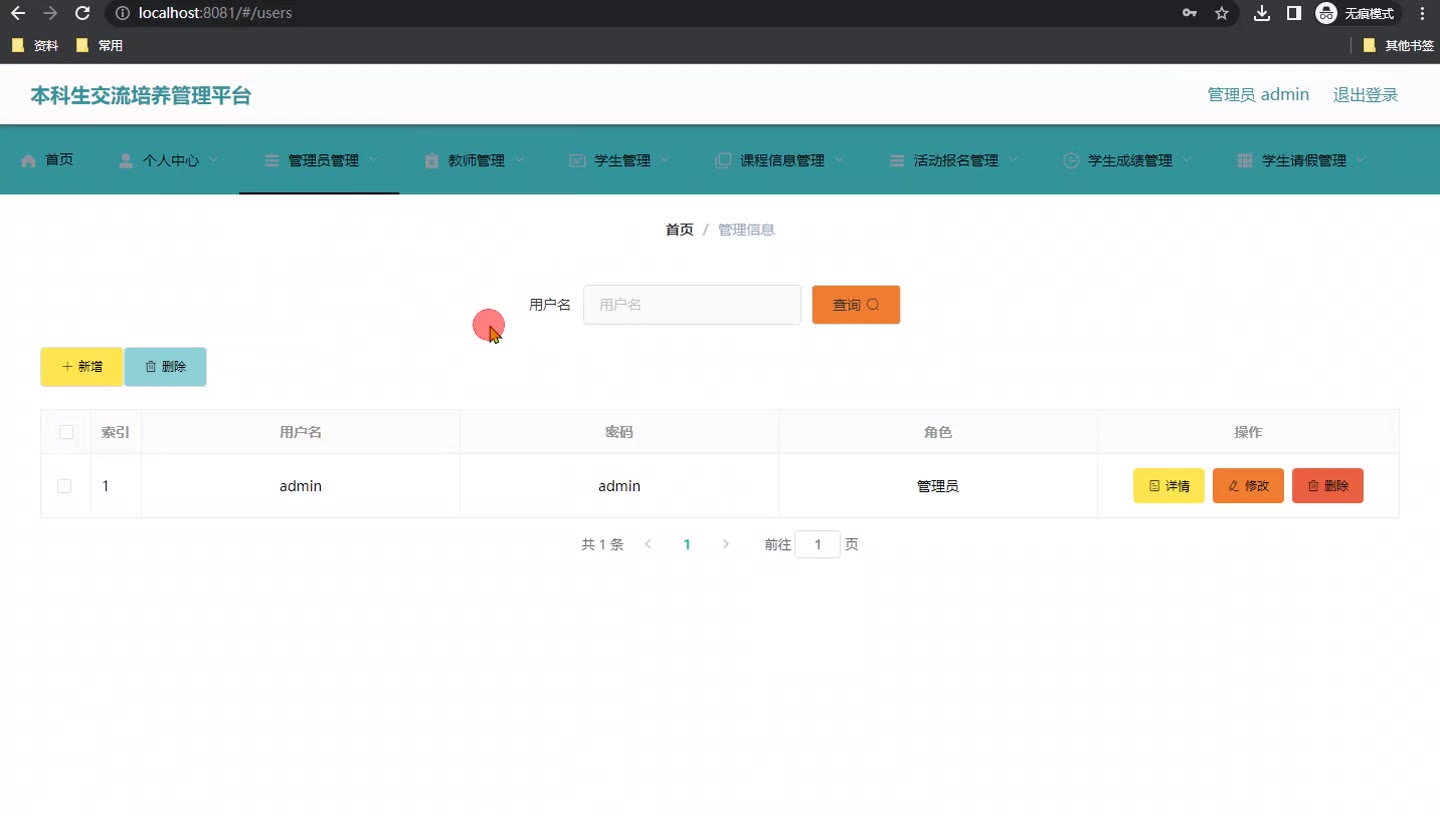Open 学生成绩管理 menu
Viewport: 1440px width, 816px height.
[1129, 160]
